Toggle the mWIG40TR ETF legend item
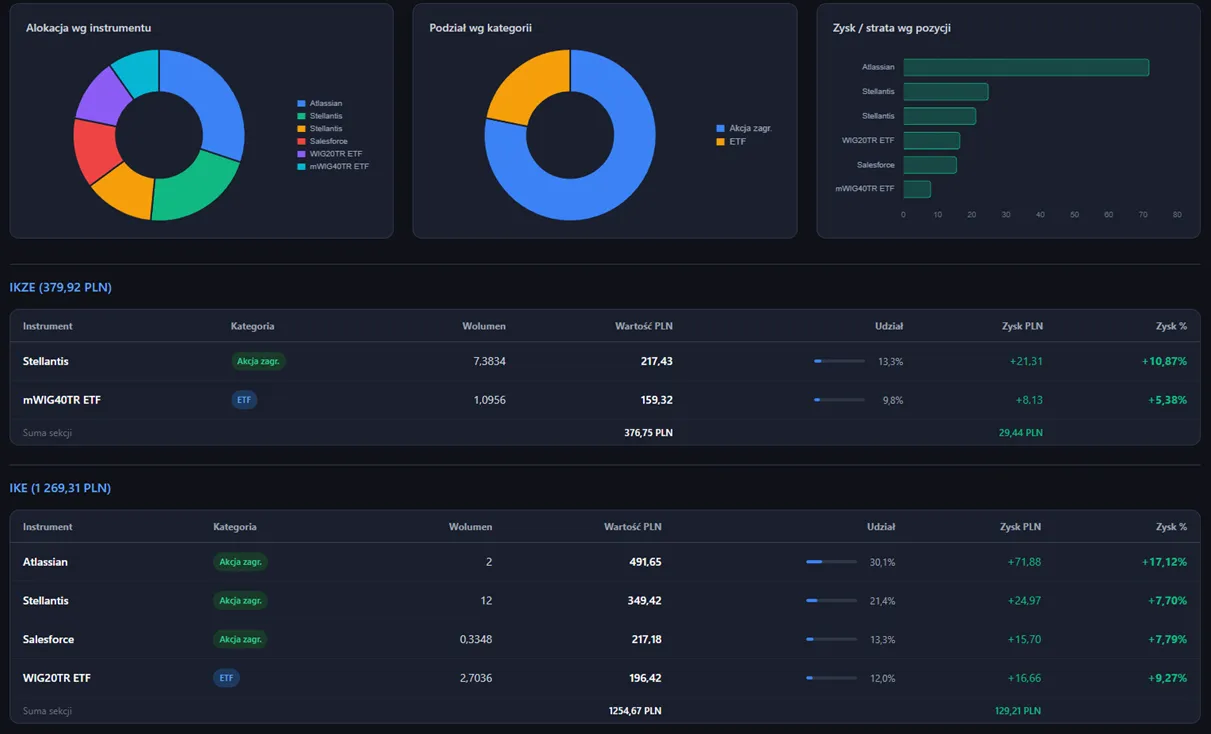The image size is (1211, 734). tap(333, 166)
